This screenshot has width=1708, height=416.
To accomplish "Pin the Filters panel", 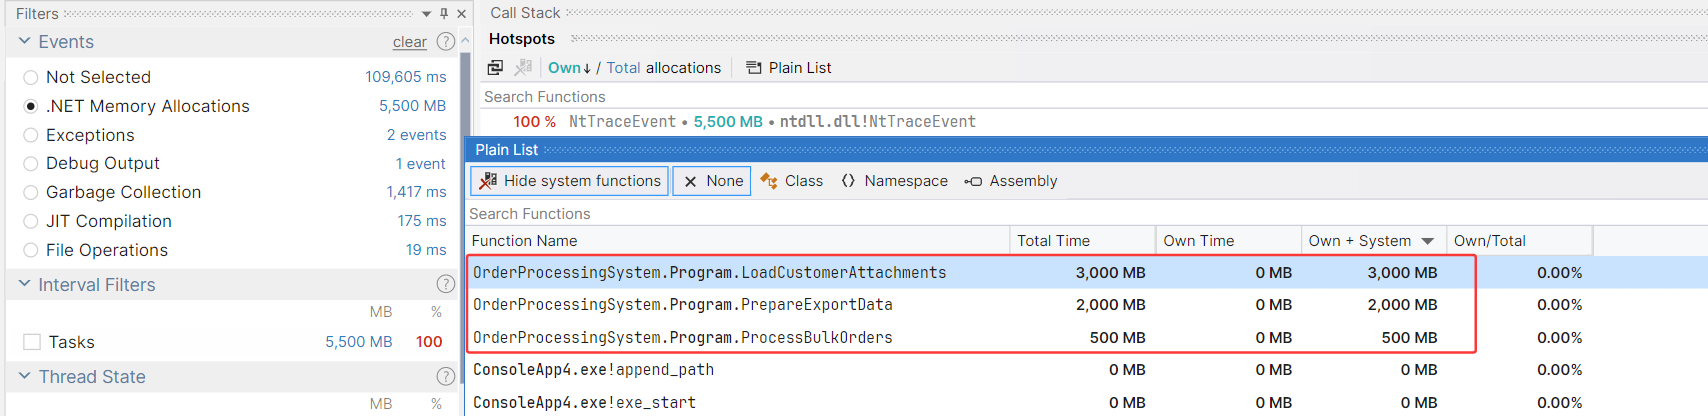I will point(444,14).
